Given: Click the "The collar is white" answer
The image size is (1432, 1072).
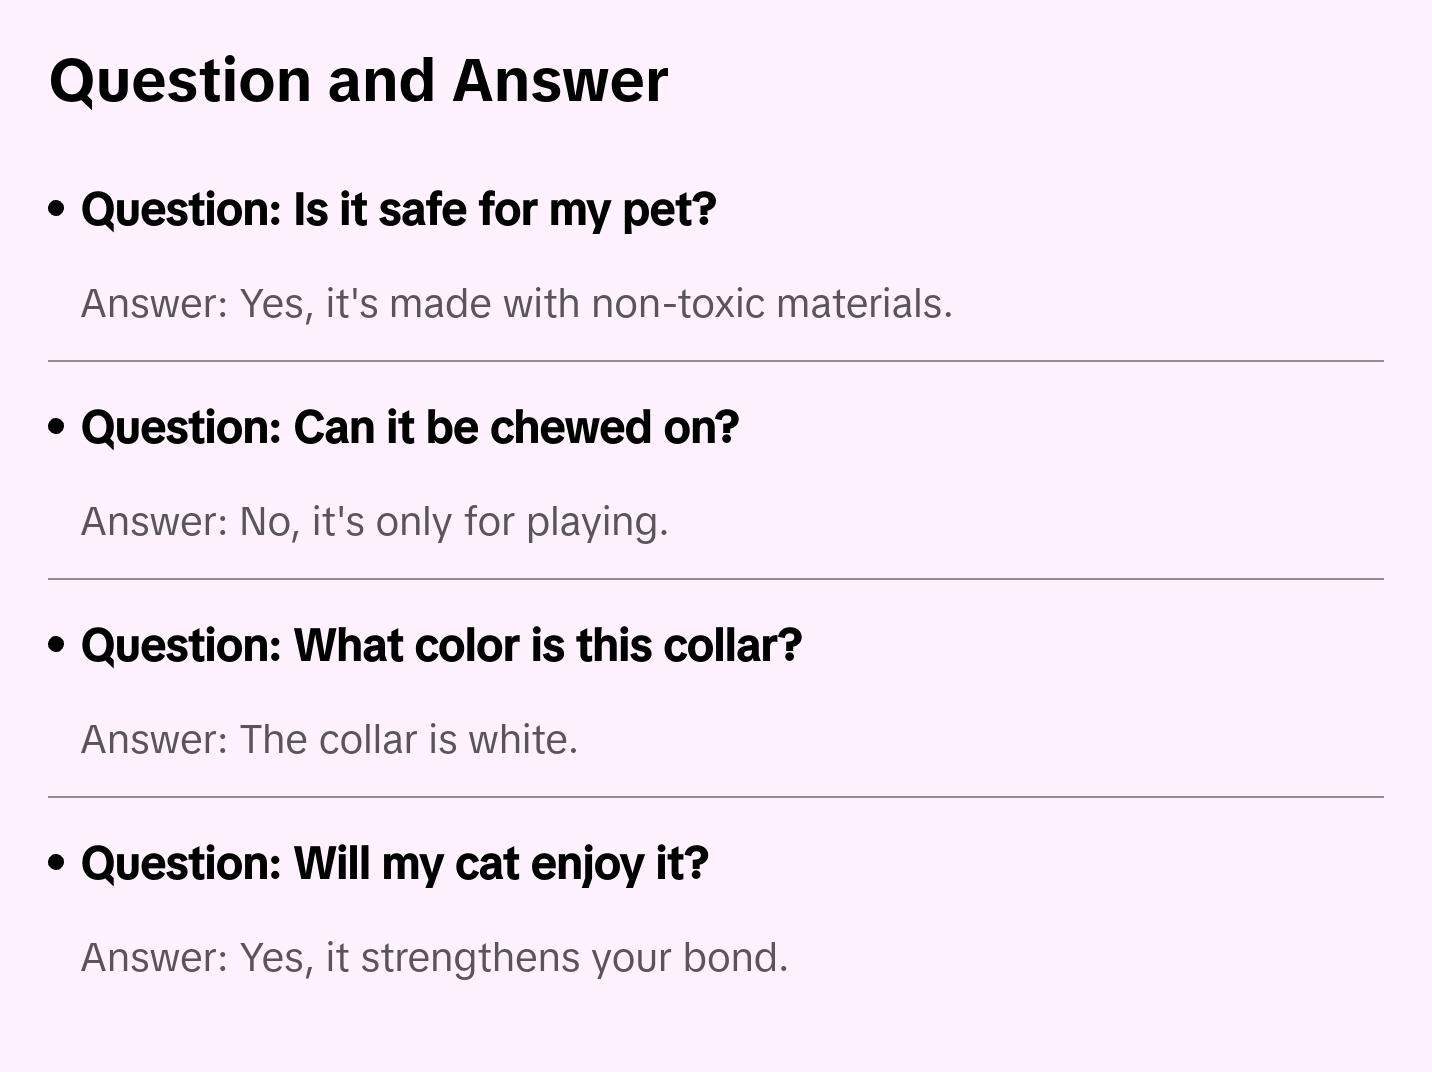Looking at the screenshot, I should [329, 739].
